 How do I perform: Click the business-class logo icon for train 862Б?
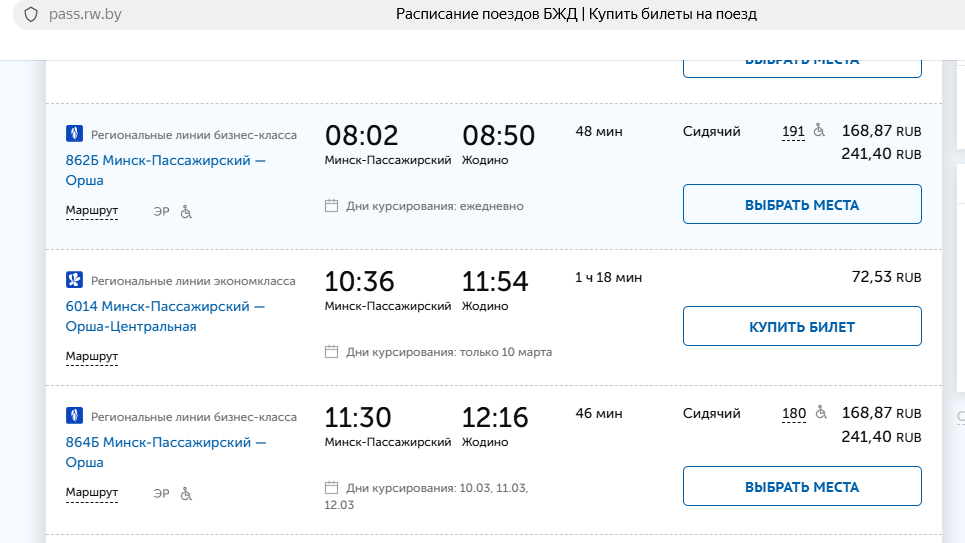click(x=74, y=134)
